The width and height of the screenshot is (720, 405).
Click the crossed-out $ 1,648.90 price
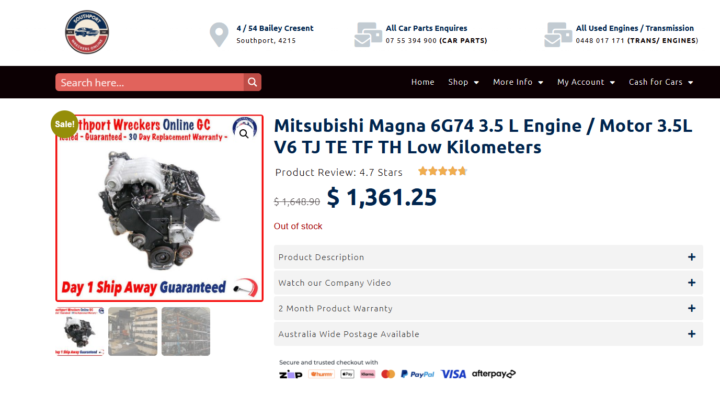click(297, 202)
